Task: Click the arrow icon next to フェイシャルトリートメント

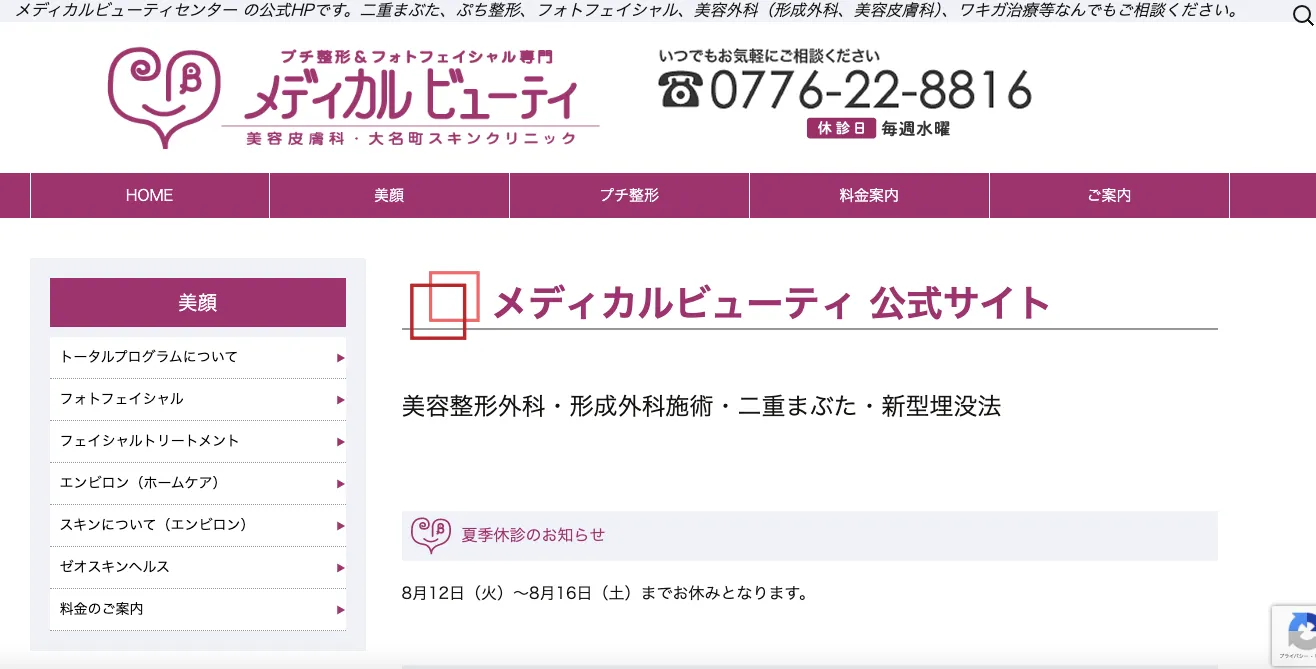Action: click(340, 440)
